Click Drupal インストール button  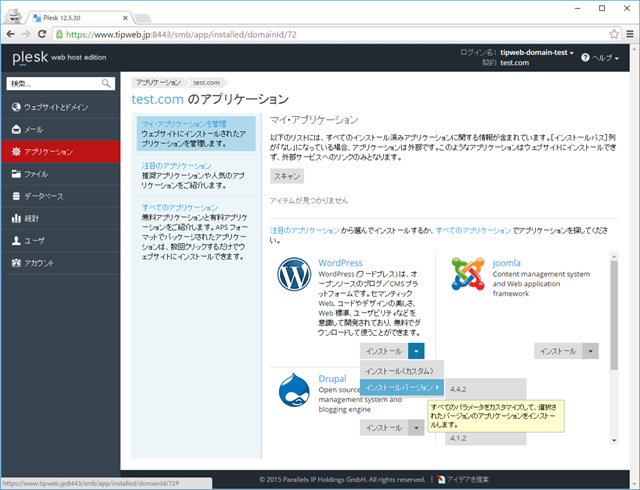(384, 428)
